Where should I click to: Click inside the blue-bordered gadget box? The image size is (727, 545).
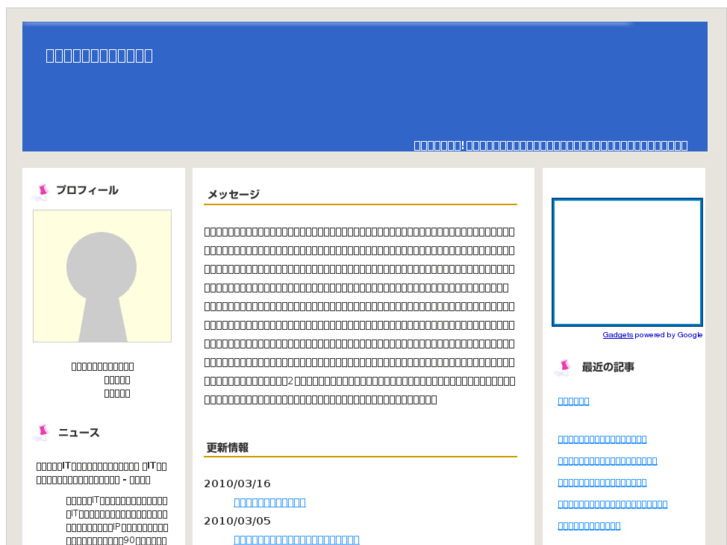[x=627, y=262]
